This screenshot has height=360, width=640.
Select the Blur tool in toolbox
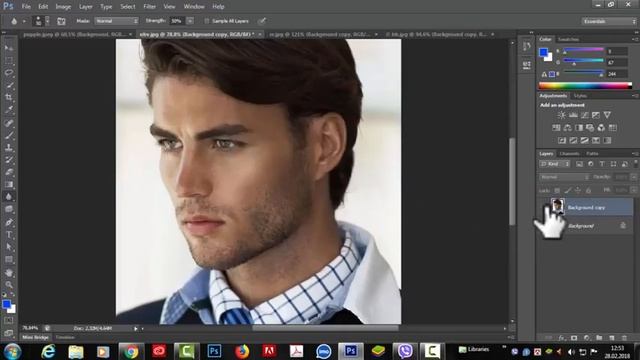[9, 197]
